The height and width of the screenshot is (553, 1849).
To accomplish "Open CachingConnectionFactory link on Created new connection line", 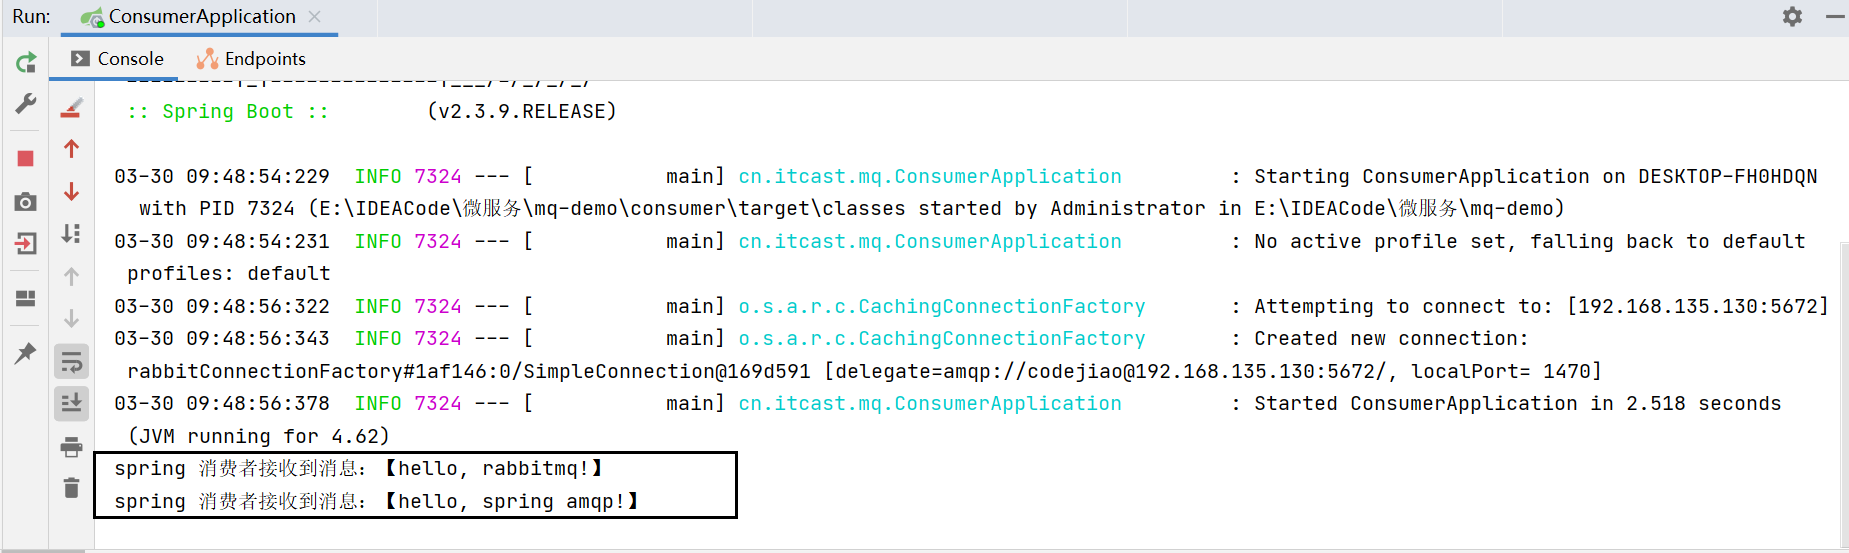I will click(x=942, y=339).
